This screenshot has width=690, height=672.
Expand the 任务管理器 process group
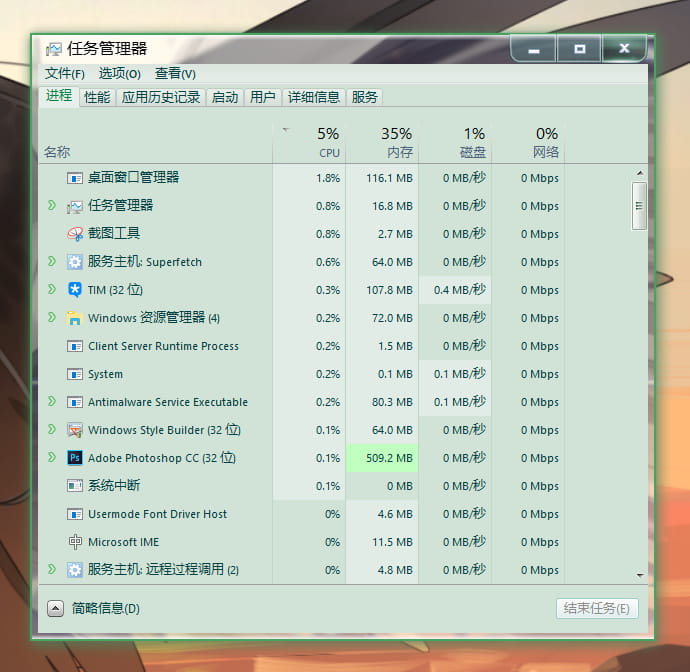click(x=52, y=205)
